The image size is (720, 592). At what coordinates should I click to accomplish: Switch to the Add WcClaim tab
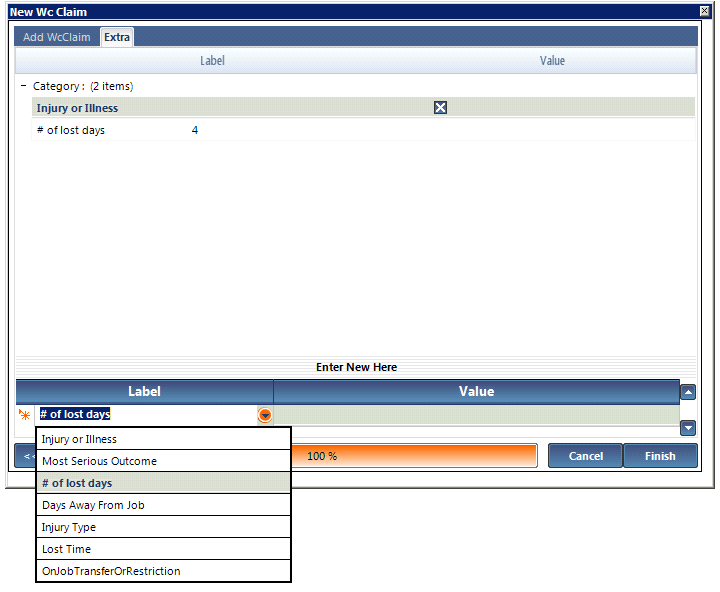[x=57, y=37]
